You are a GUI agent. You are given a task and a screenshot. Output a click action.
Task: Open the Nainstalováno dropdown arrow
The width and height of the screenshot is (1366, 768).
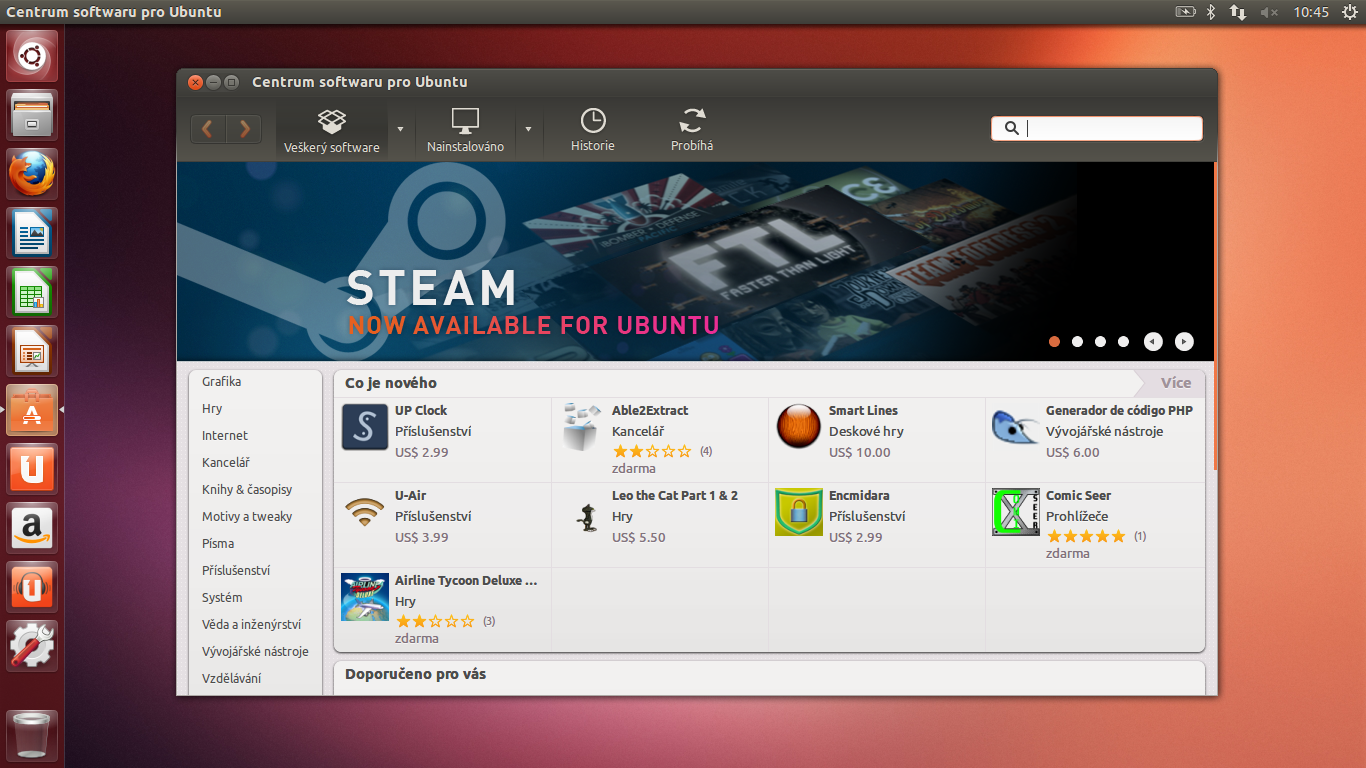click(528, 131)
